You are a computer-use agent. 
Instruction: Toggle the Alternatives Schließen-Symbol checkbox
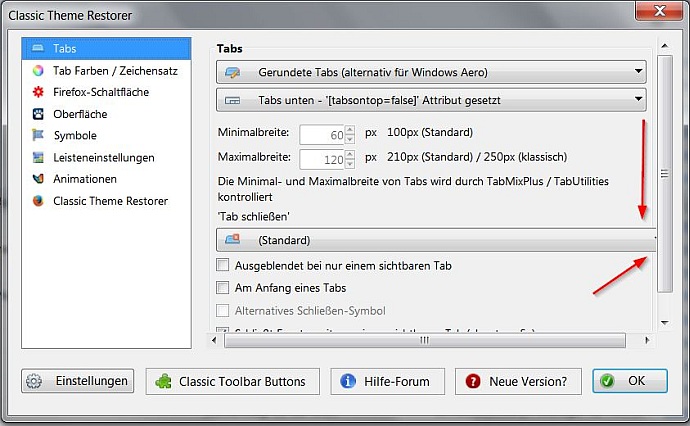click(223, 310)
